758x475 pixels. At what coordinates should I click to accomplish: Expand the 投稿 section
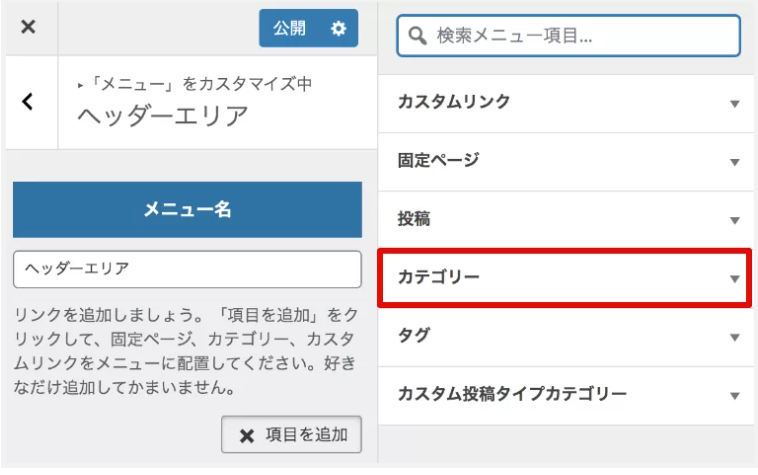click(565, 219)
